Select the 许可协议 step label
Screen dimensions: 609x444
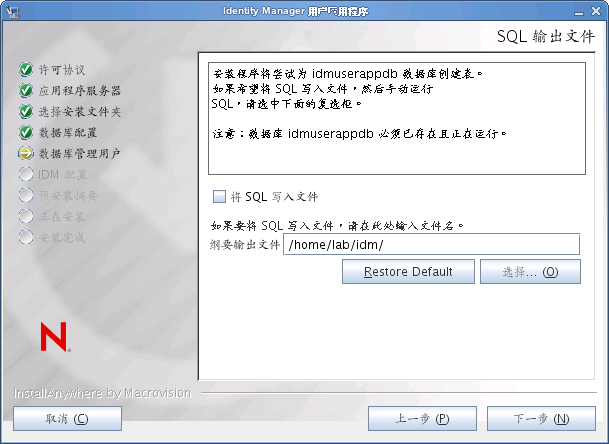pos(62,70)
